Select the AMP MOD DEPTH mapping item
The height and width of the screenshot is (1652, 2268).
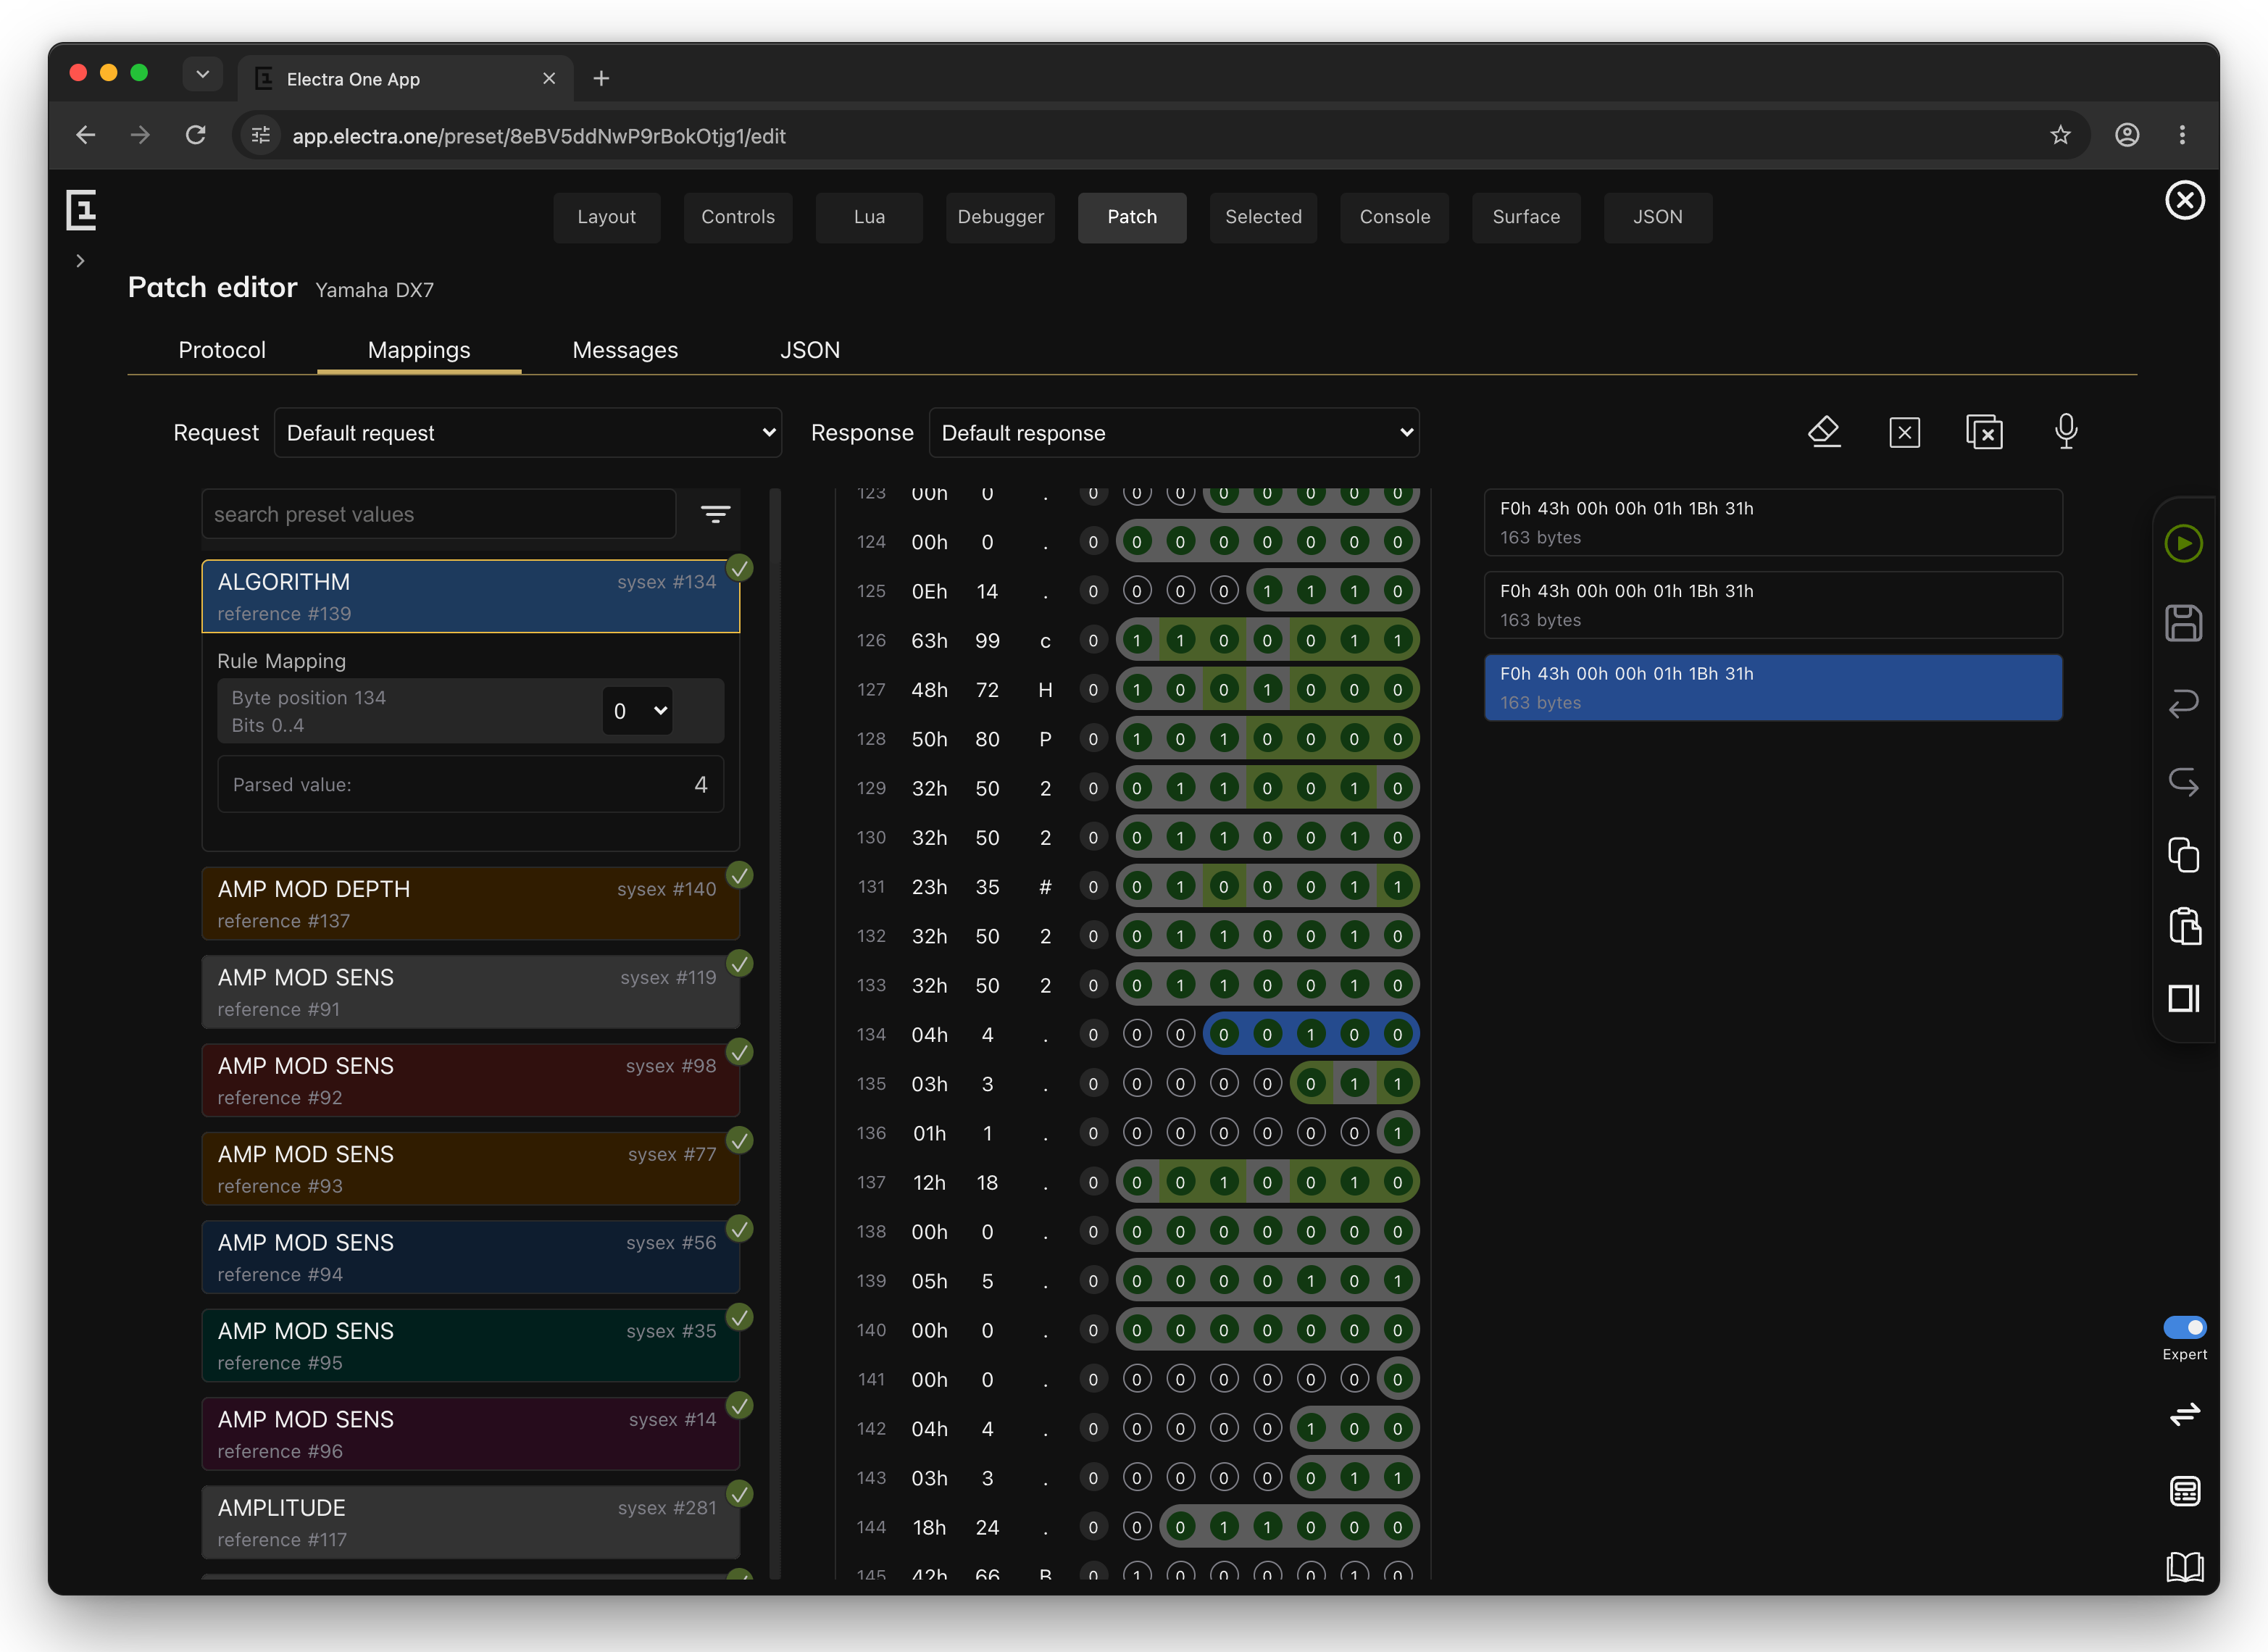470,903
